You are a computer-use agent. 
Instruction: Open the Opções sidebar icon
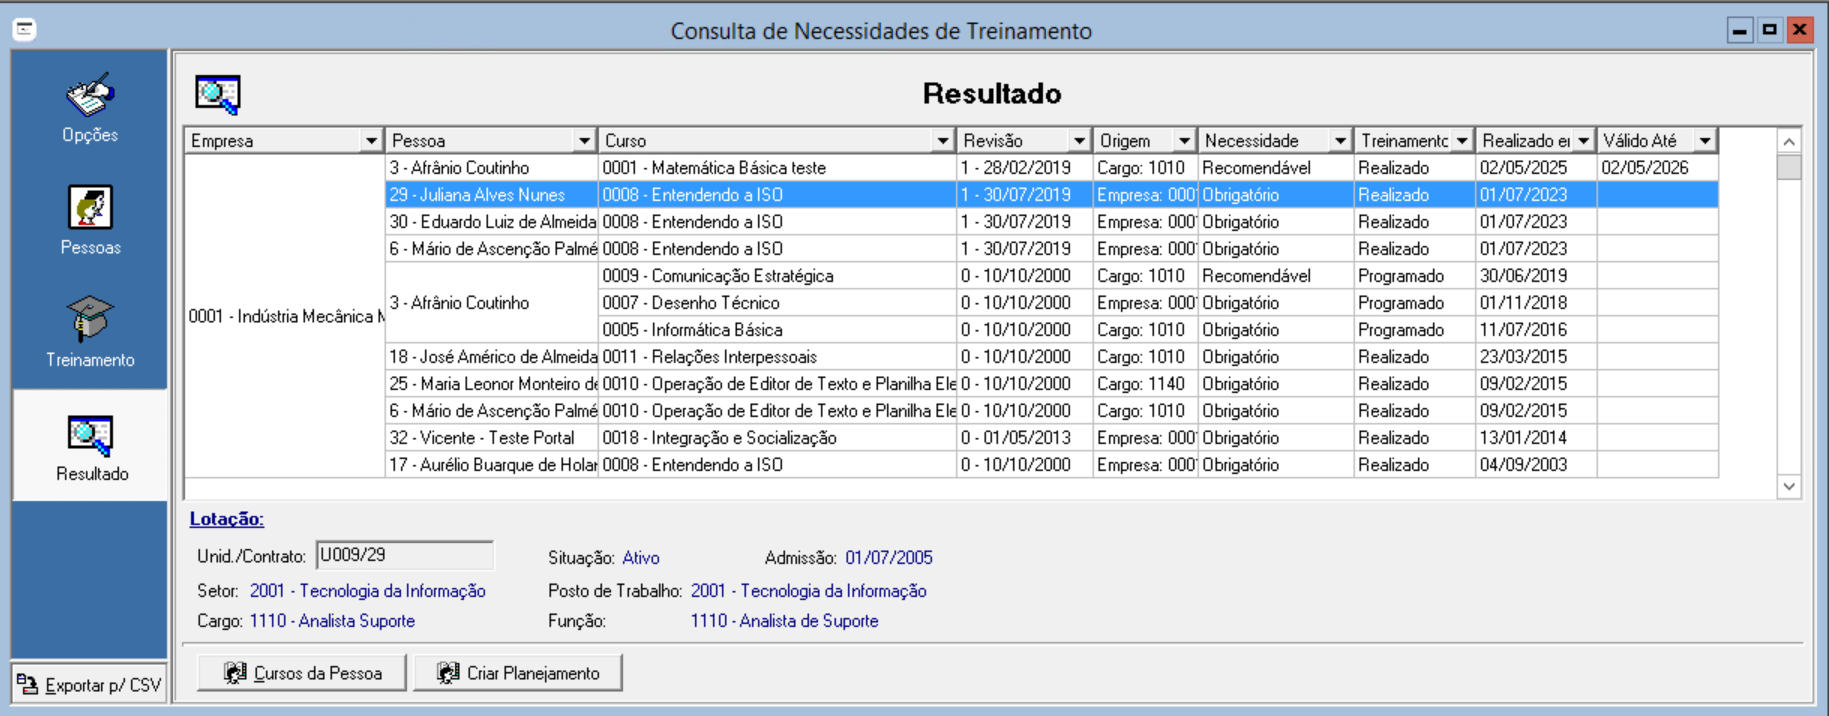pyautogui.click(x=90, y=97)
